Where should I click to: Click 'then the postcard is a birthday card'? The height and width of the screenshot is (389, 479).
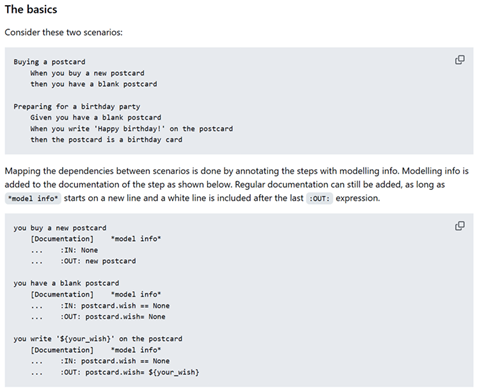(106, 140)
